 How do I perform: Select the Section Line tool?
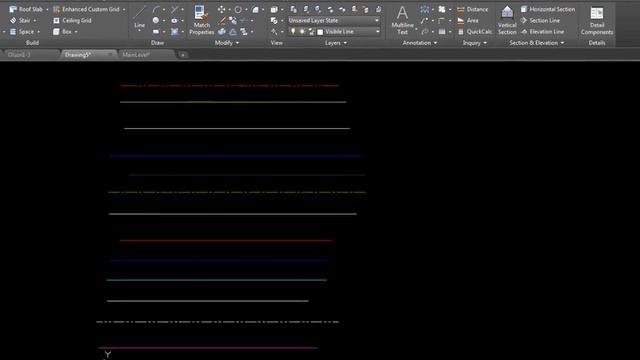tap(540, 20)
